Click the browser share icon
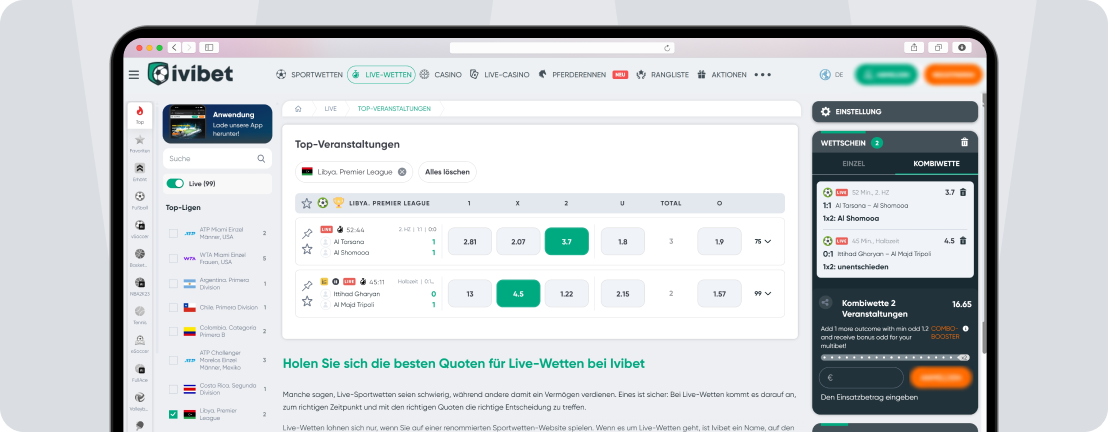The height and width of the screenshot is (432, 1108). (914, 47)
